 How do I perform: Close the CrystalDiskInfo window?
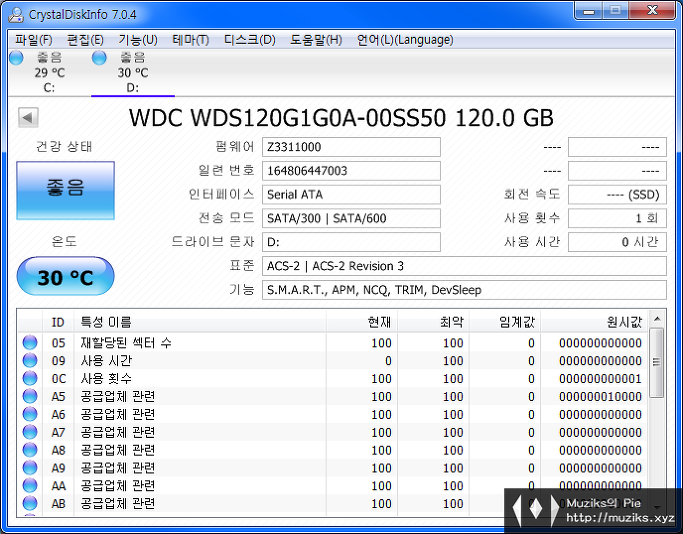click(x=652, y=10)
